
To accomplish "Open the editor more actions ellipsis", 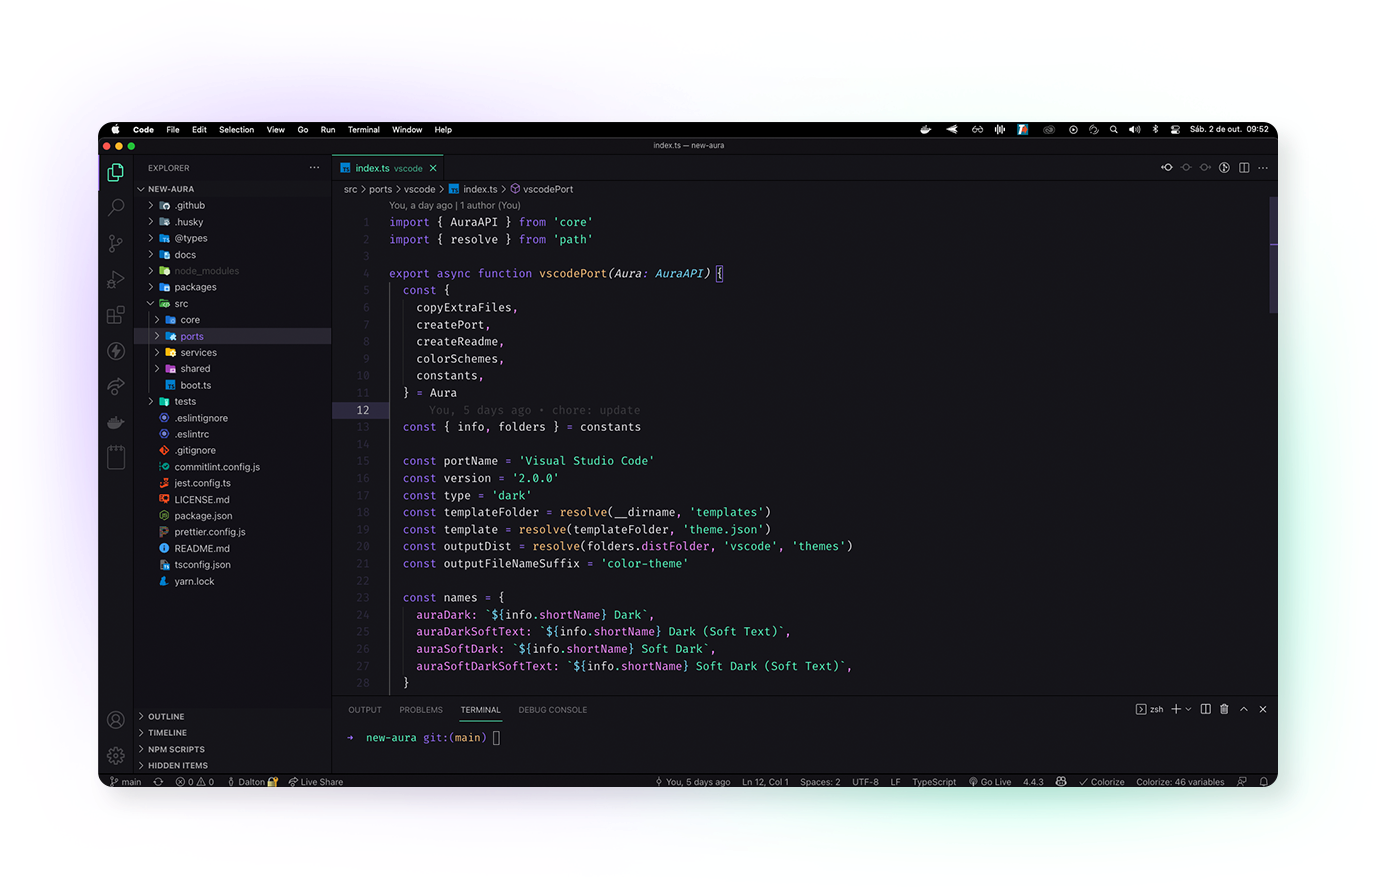I will pos(1263,168).
